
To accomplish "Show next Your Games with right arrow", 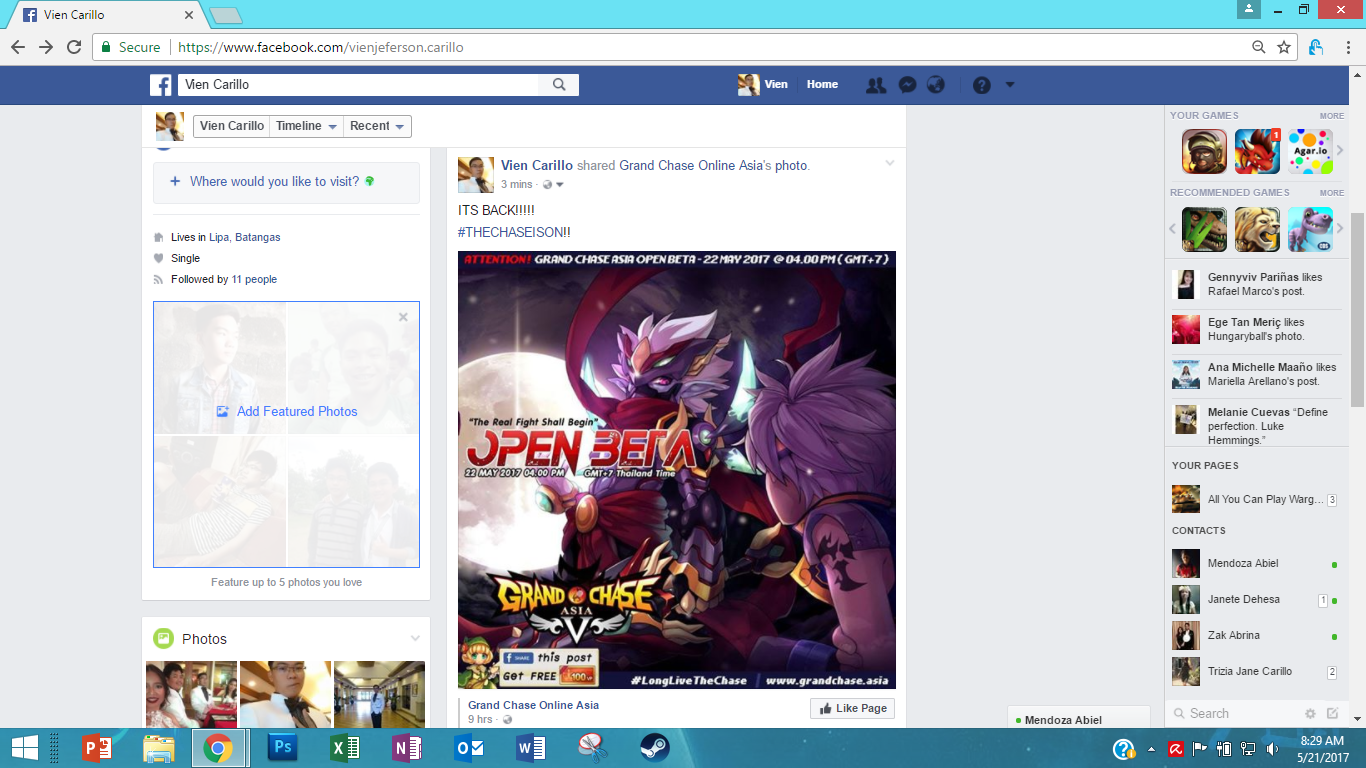I will tap(1340, 151).
